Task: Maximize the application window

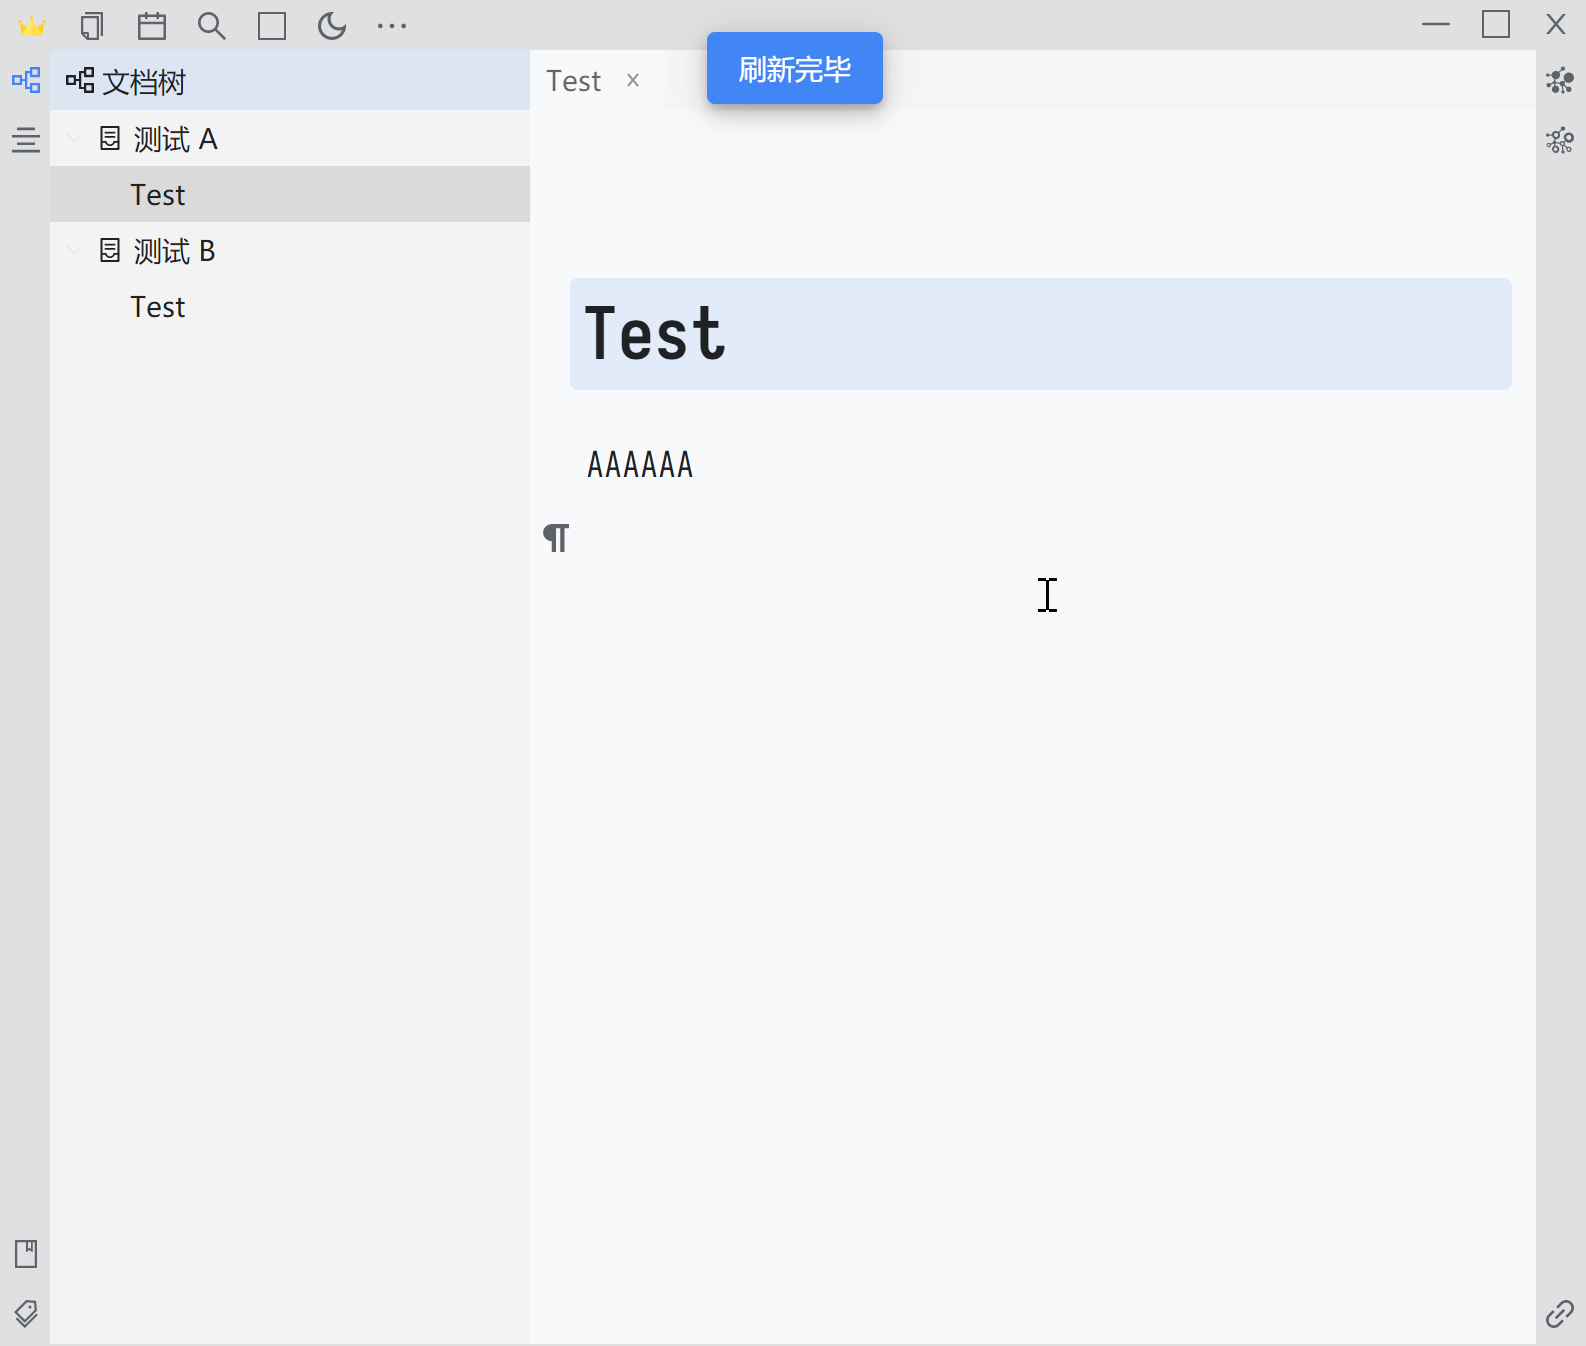Action: pos(1496,24)
